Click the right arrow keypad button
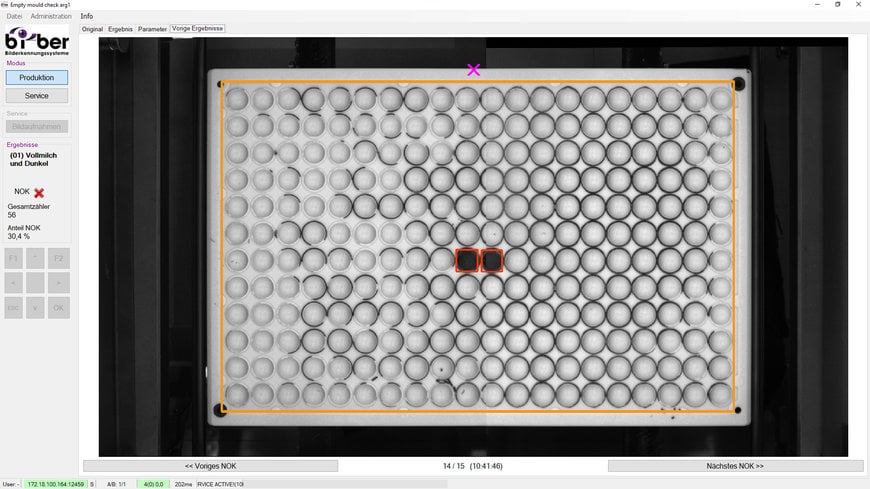 [x=58, y=283]
